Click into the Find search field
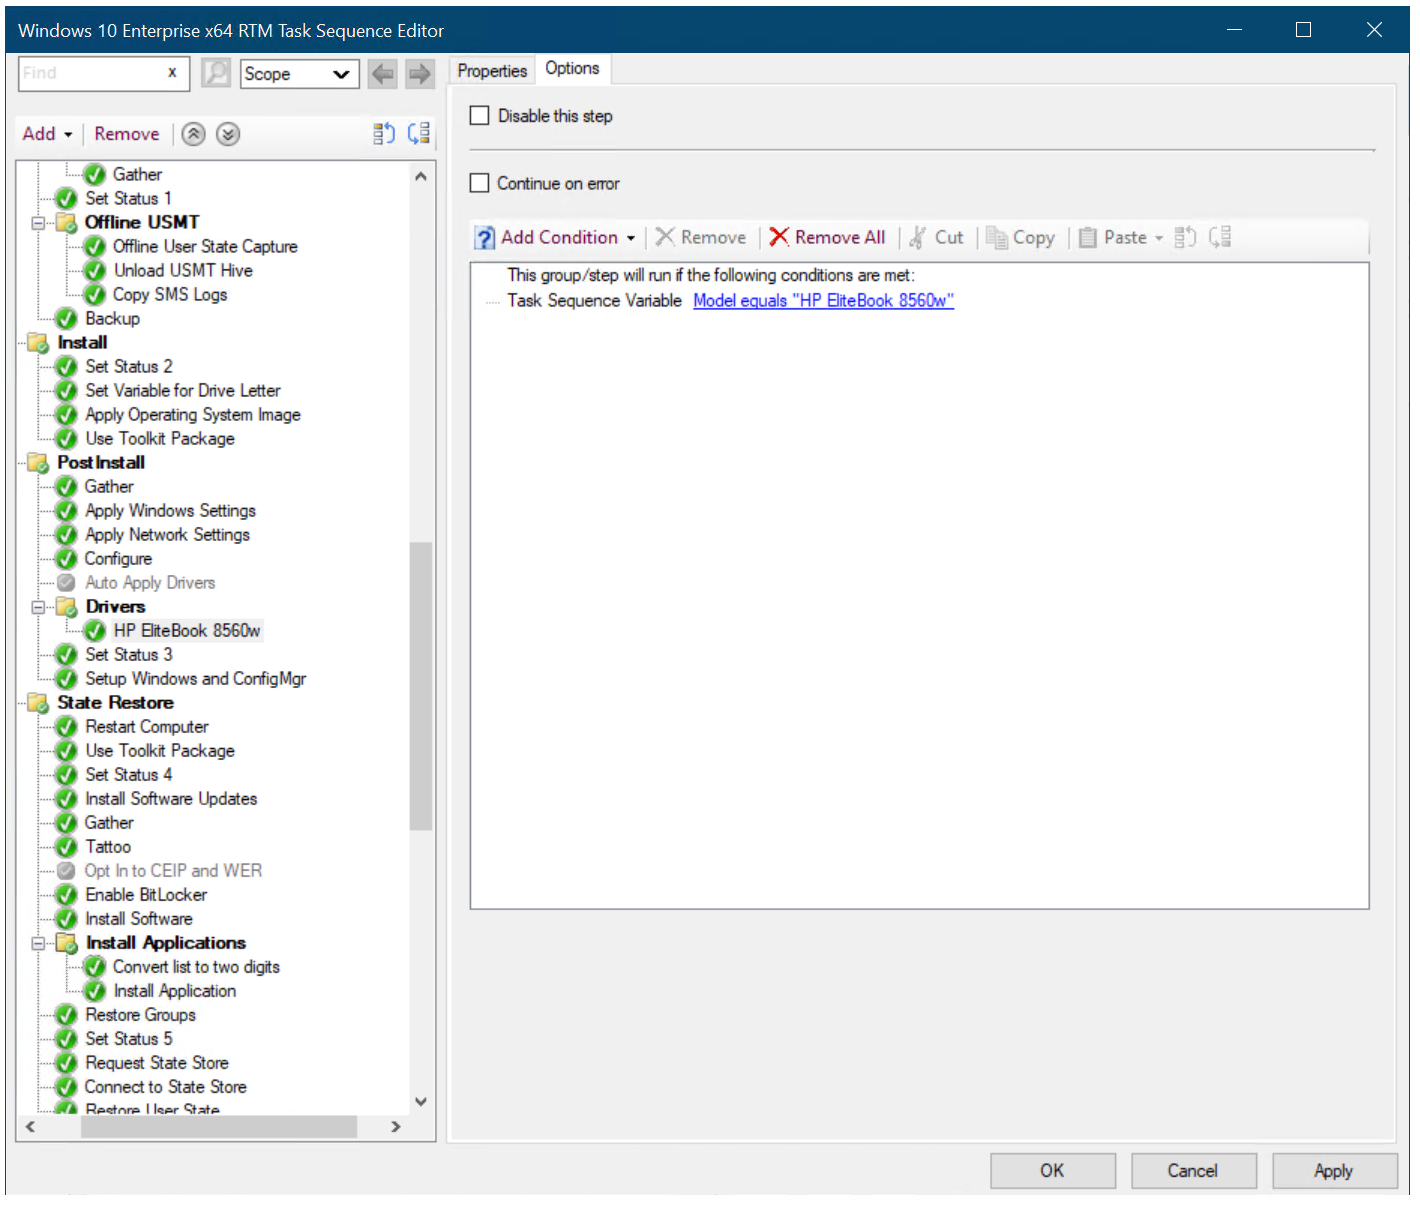The width and height of the screenshot is (1420, 1213). point(90,73)
